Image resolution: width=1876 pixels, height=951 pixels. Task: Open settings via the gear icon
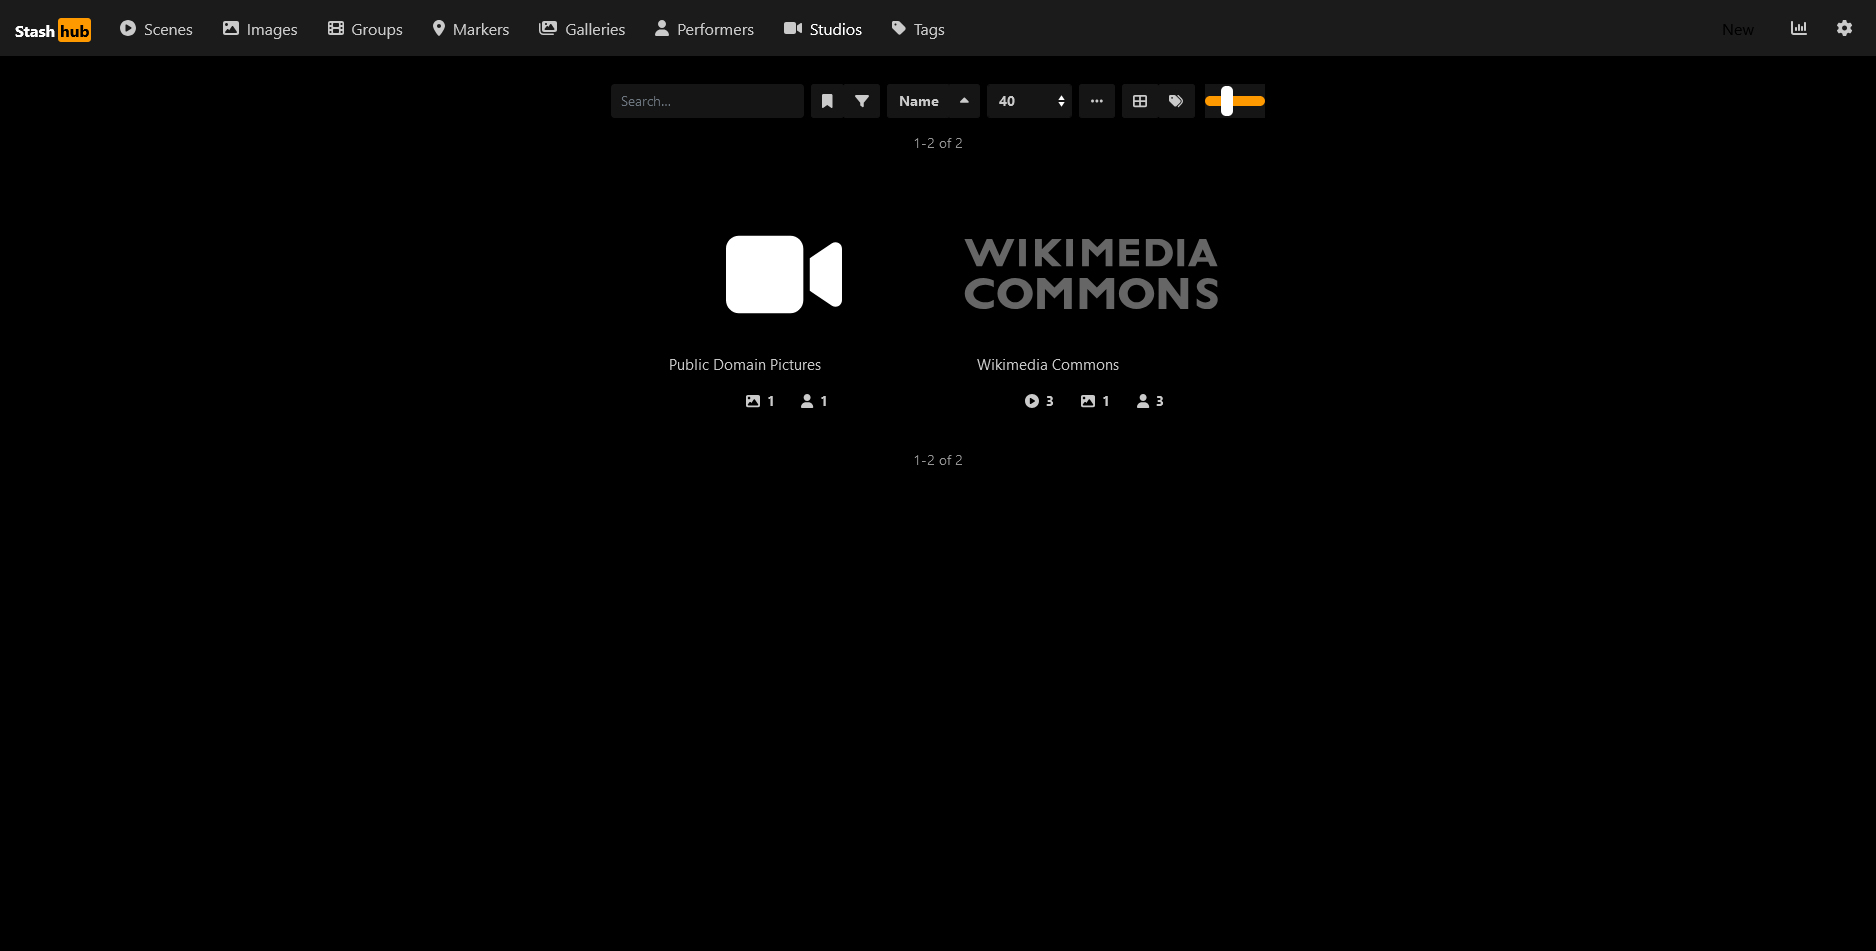tap(1844, 28)
